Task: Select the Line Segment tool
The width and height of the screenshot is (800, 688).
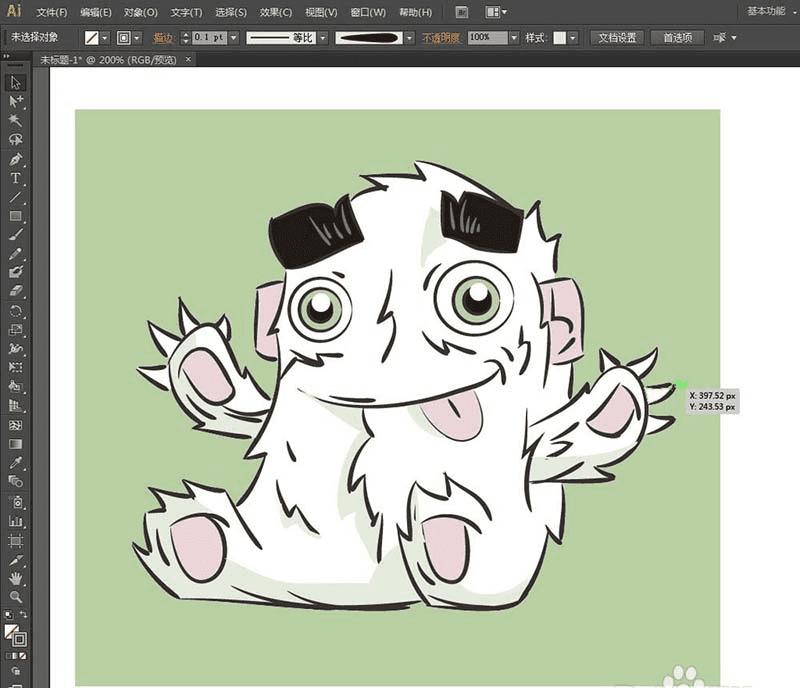Action: tap(15, 197)
